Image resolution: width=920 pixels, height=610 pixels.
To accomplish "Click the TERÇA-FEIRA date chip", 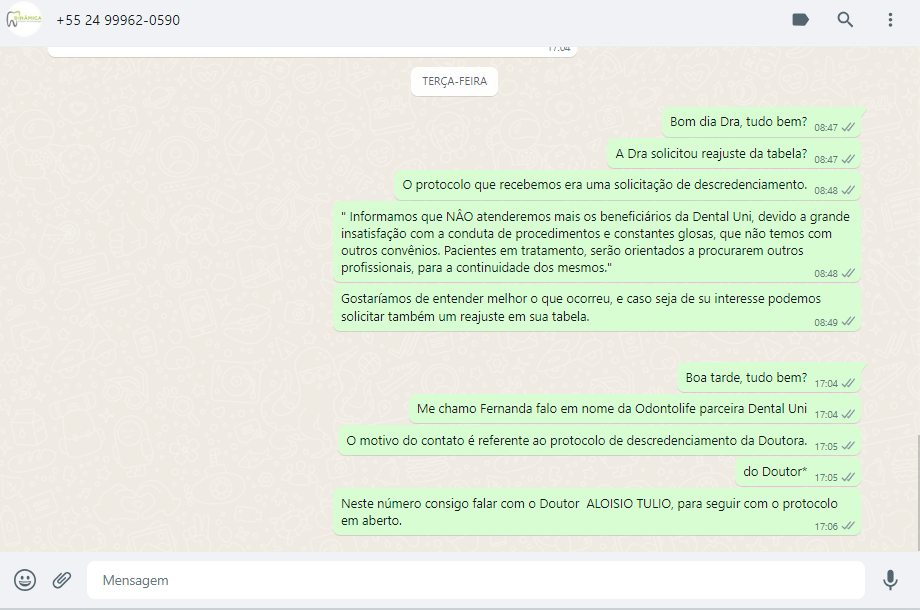I will (455, 81).
